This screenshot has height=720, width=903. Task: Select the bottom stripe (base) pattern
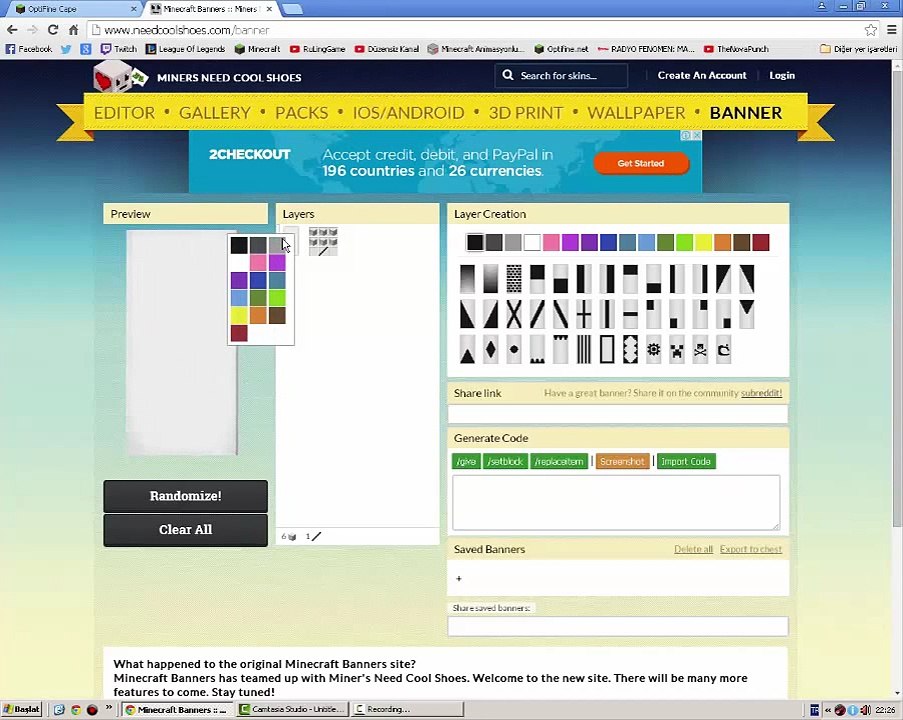click(654, 279)
